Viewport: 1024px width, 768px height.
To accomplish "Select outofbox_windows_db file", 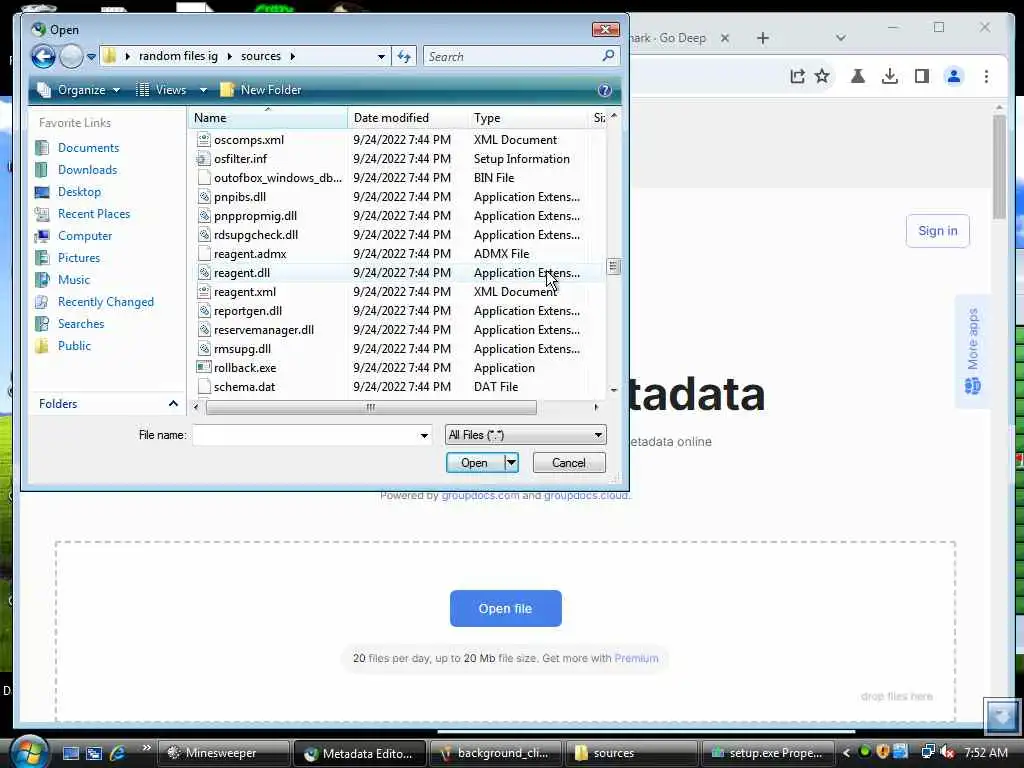I will coord(278,178).
